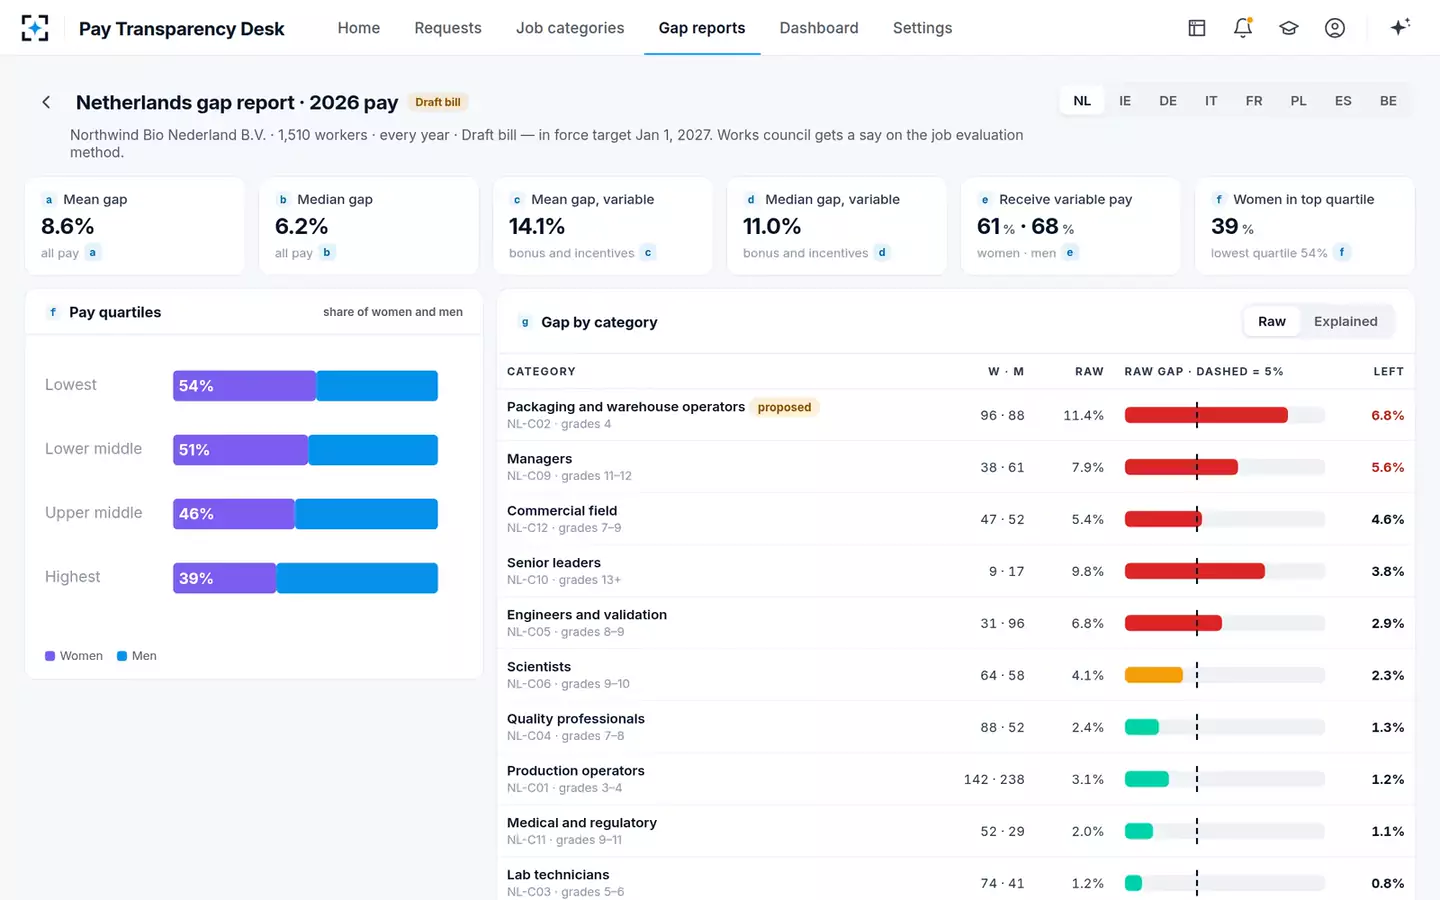Click the Managers raw gap bar
Screen dimensions: 1440x900
(1181, 467)
